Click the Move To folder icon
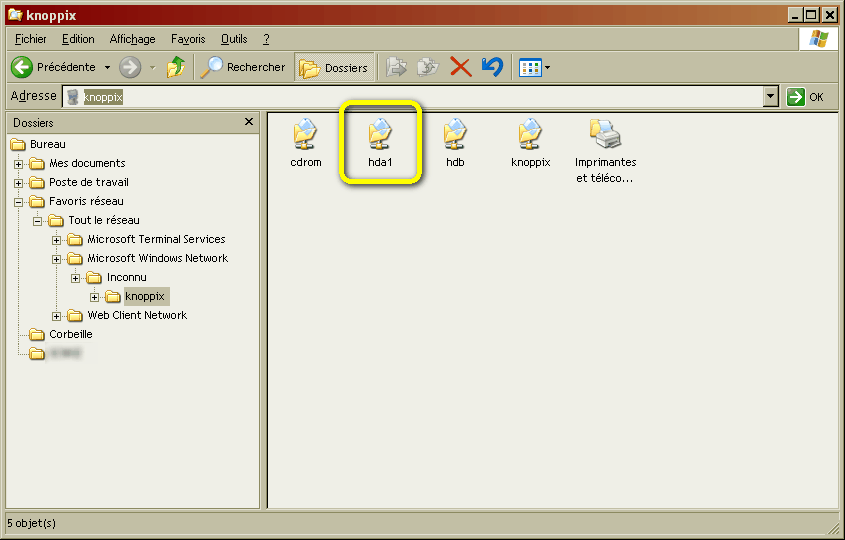 [x=396, y=67]
